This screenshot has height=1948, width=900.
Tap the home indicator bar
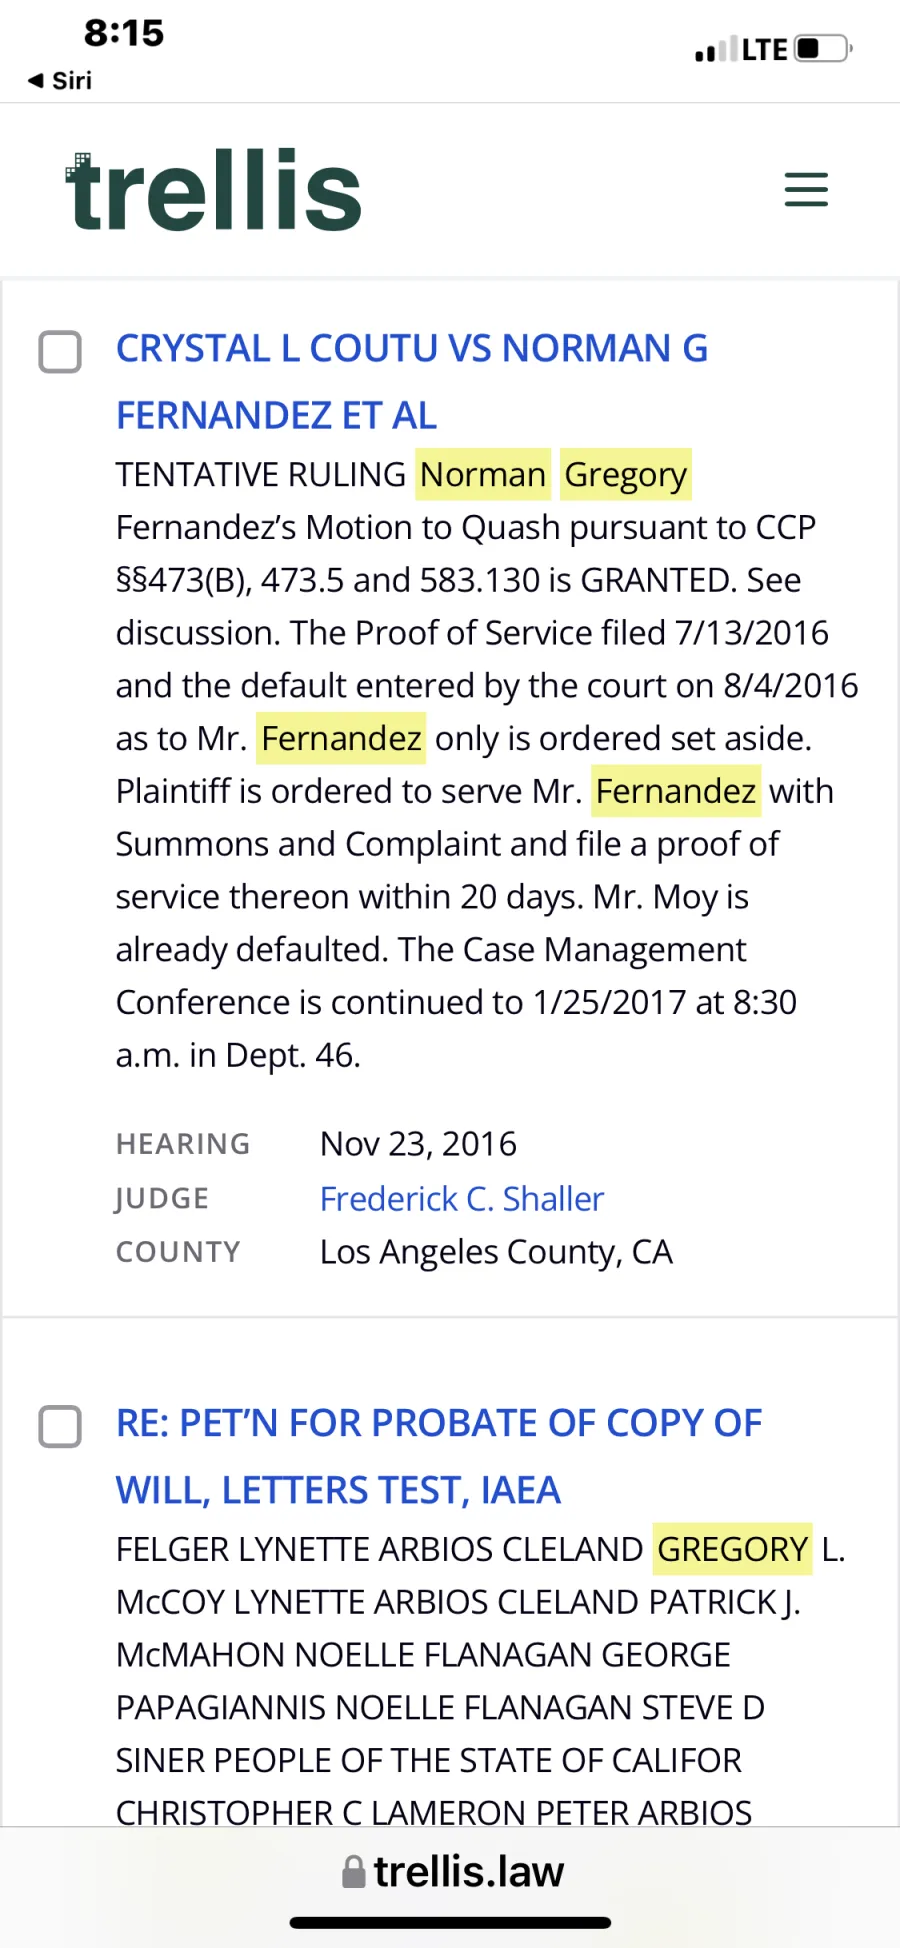(x=450, y=1922)
